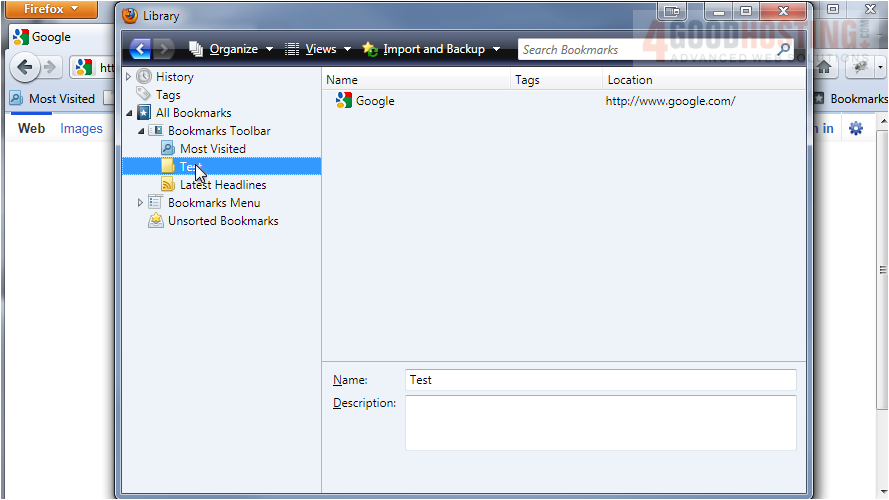The height and width of the screenshot is (500, 889).
Task: Select the Most Visited smart folder icon
Action: [168, 148]
